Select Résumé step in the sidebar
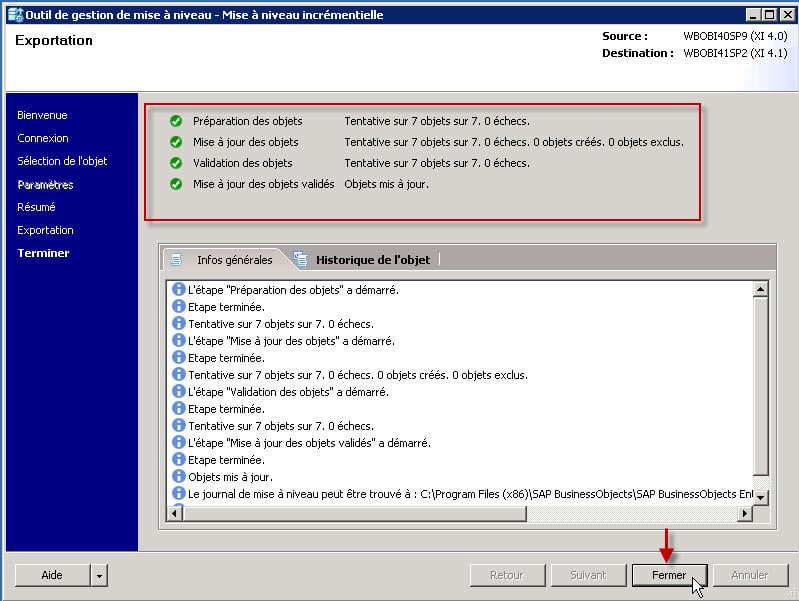 (x=36, y=207)
